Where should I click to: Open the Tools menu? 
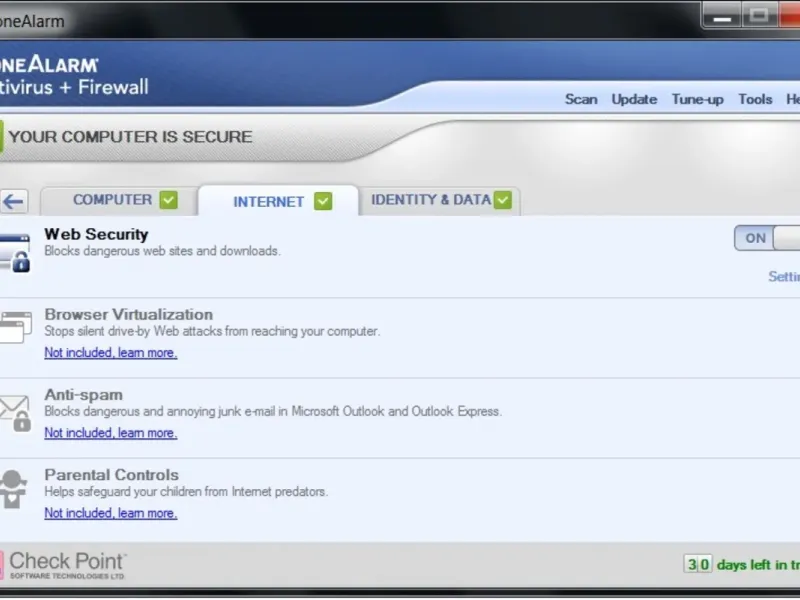click(x=755, y=99)
